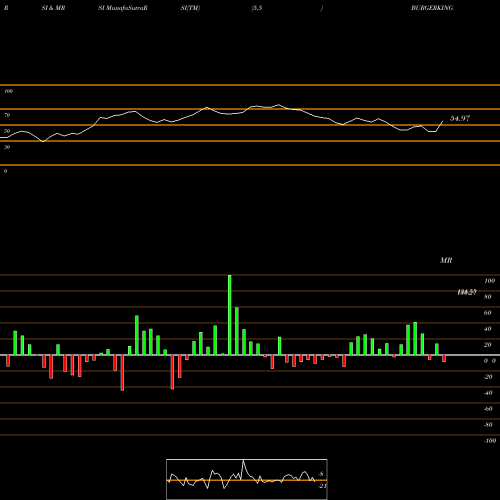Click the RSI value 54.97
This screenshot has height=500, width=500.
coord(460,118)
